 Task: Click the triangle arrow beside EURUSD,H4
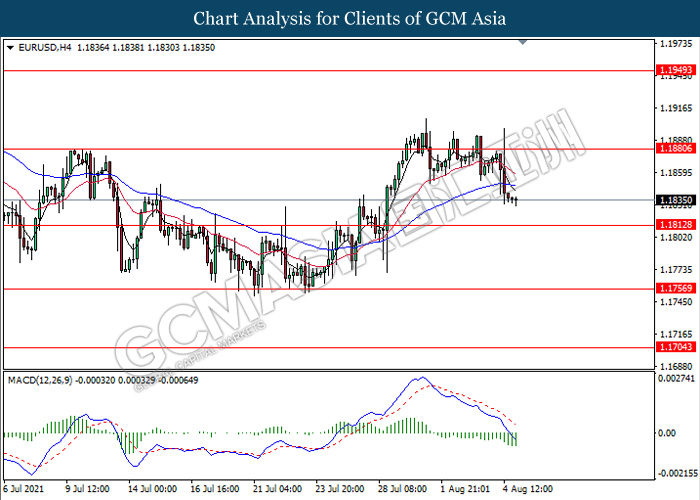pyautogui.click(x=10, y=47)
